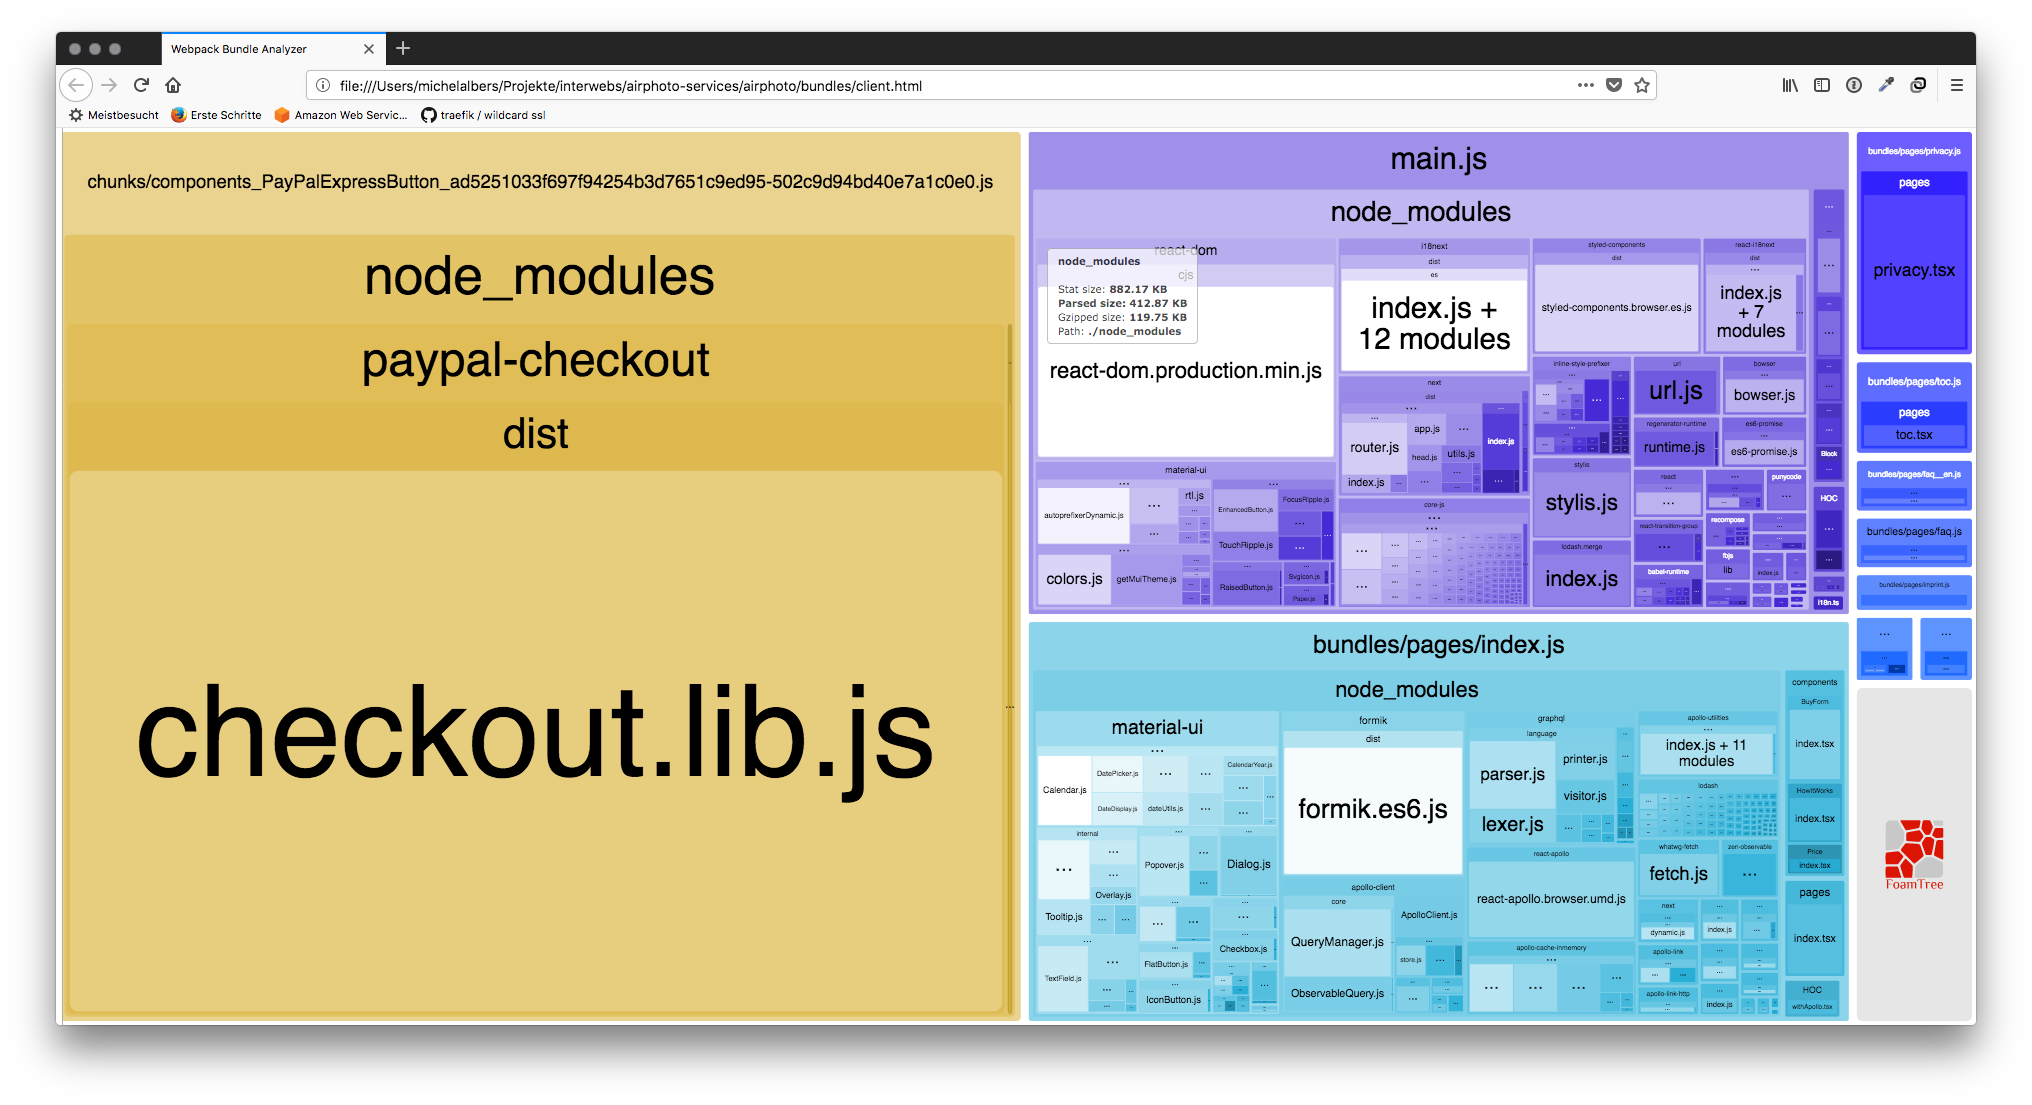Open the traefik / wildcard ssl bookmark
2032x1105 pixels.
483,115
